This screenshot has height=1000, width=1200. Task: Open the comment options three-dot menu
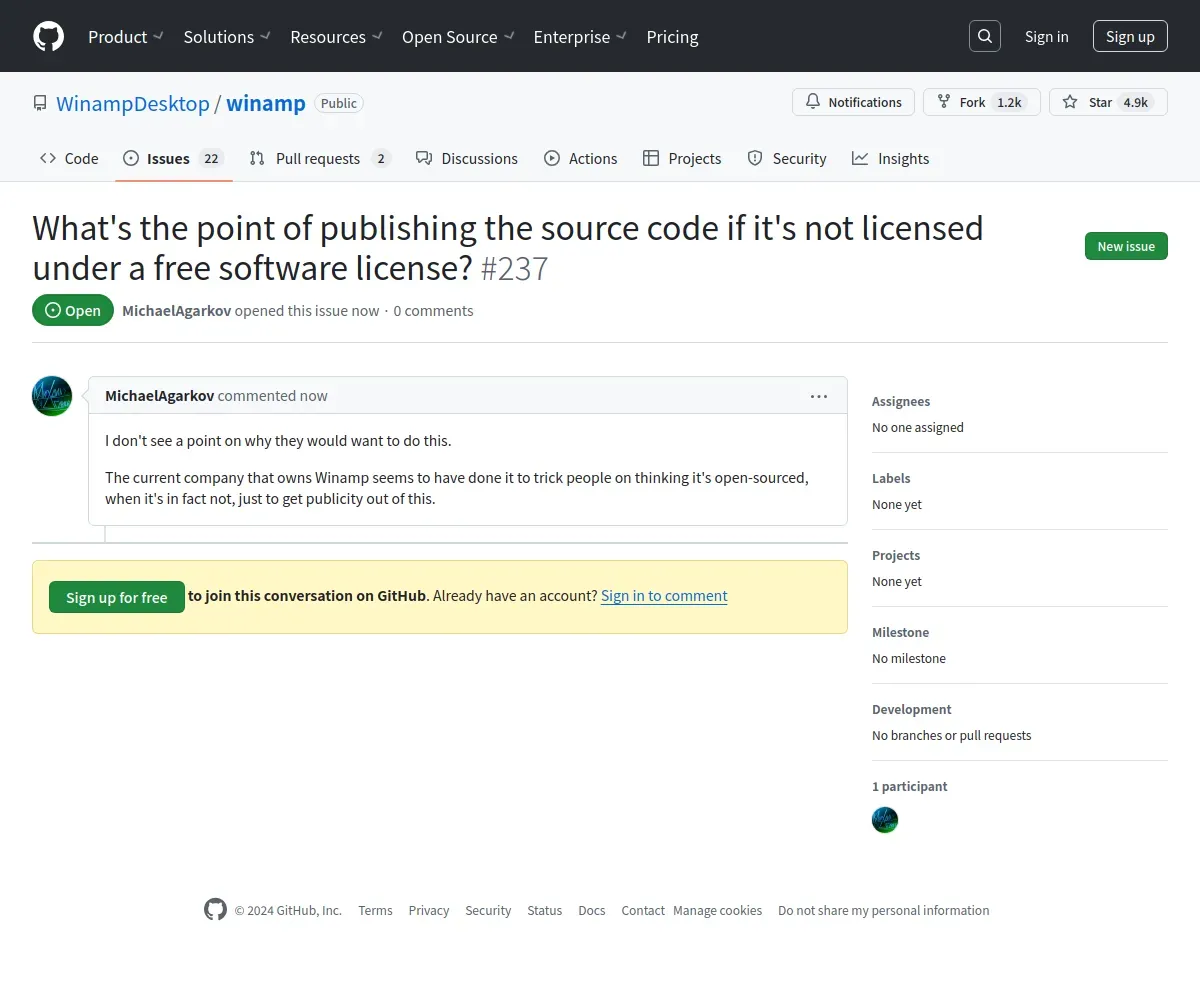coord(819,396)
